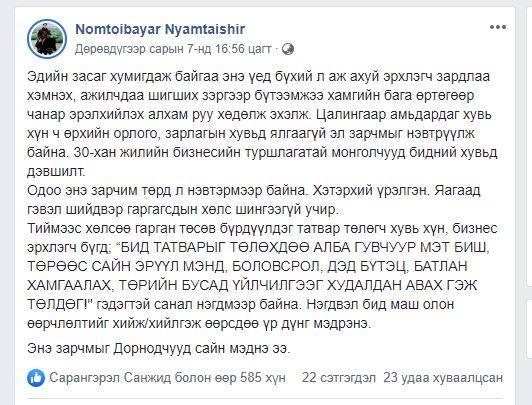Click the word дэвшилт in the post

(x=56, y=172)
